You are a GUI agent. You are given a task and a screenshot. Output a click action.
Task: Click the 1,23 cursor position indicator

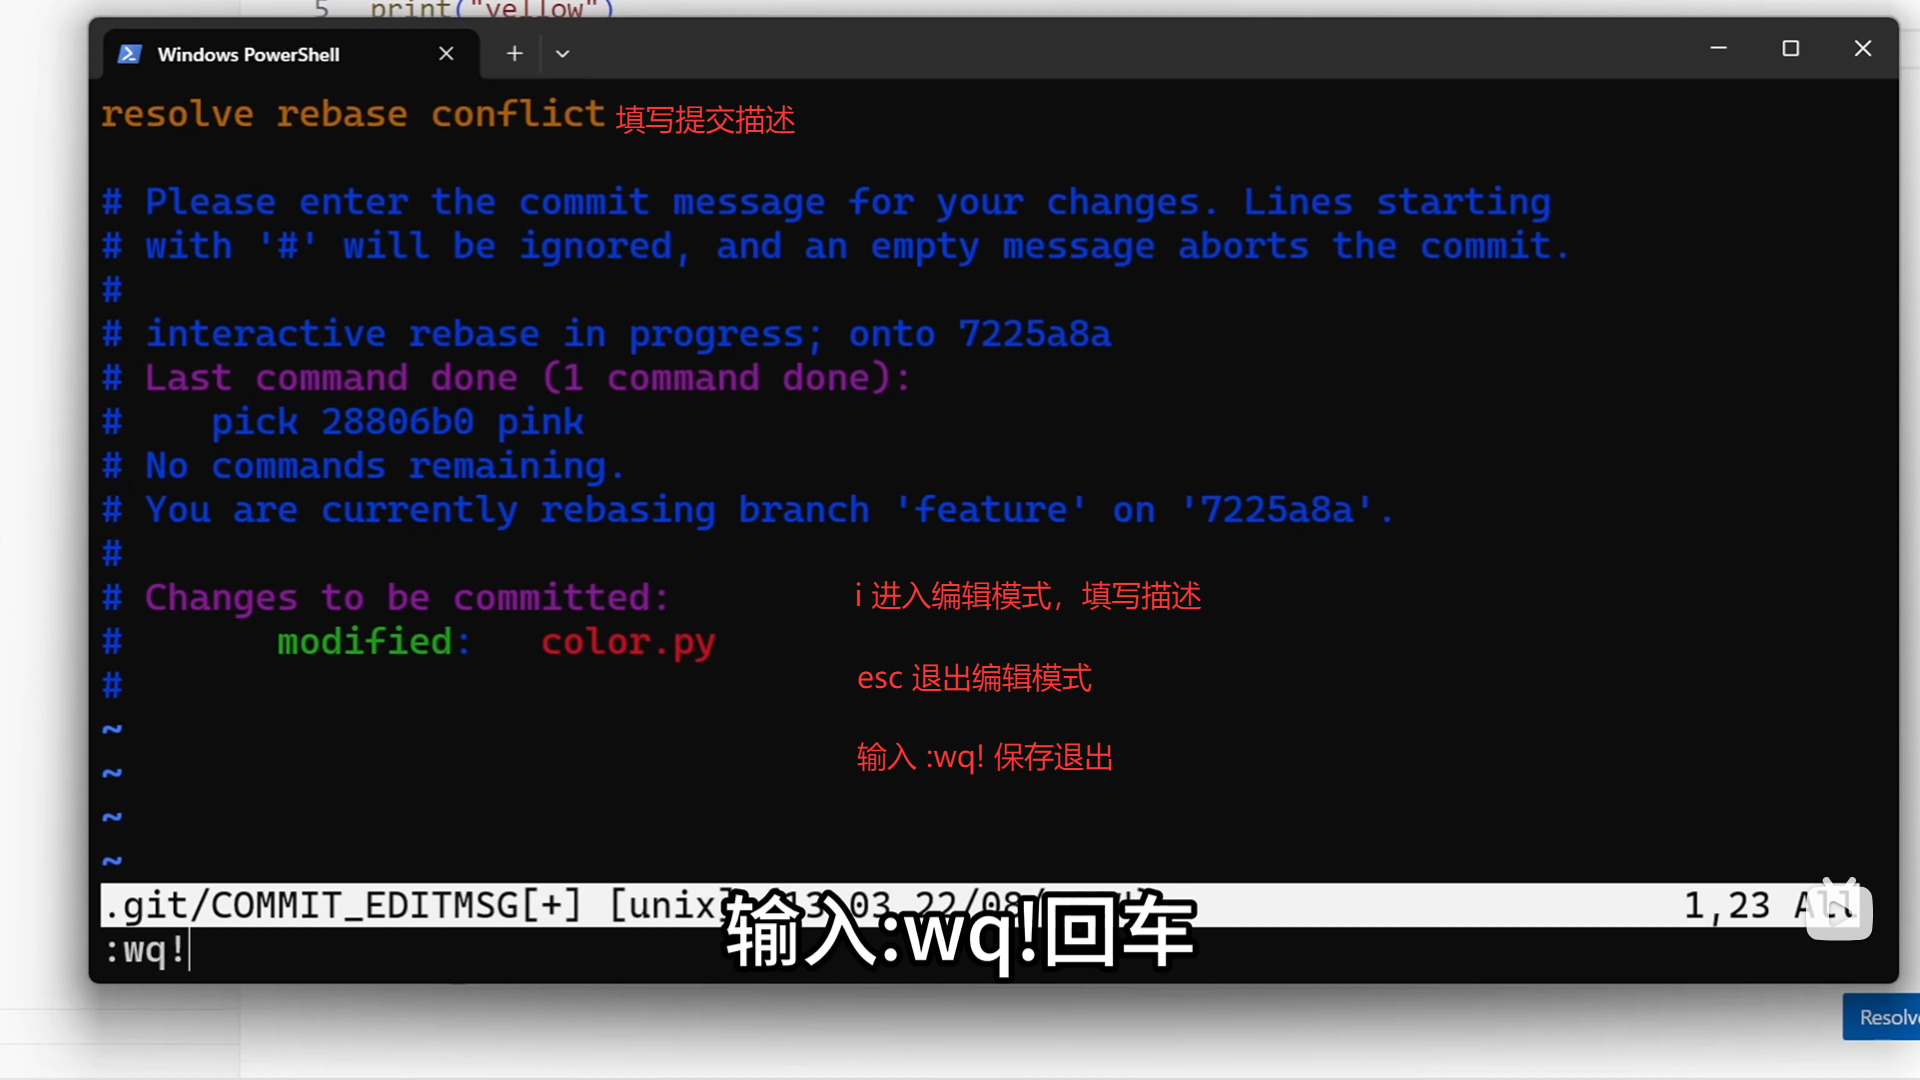(1726, 905)
